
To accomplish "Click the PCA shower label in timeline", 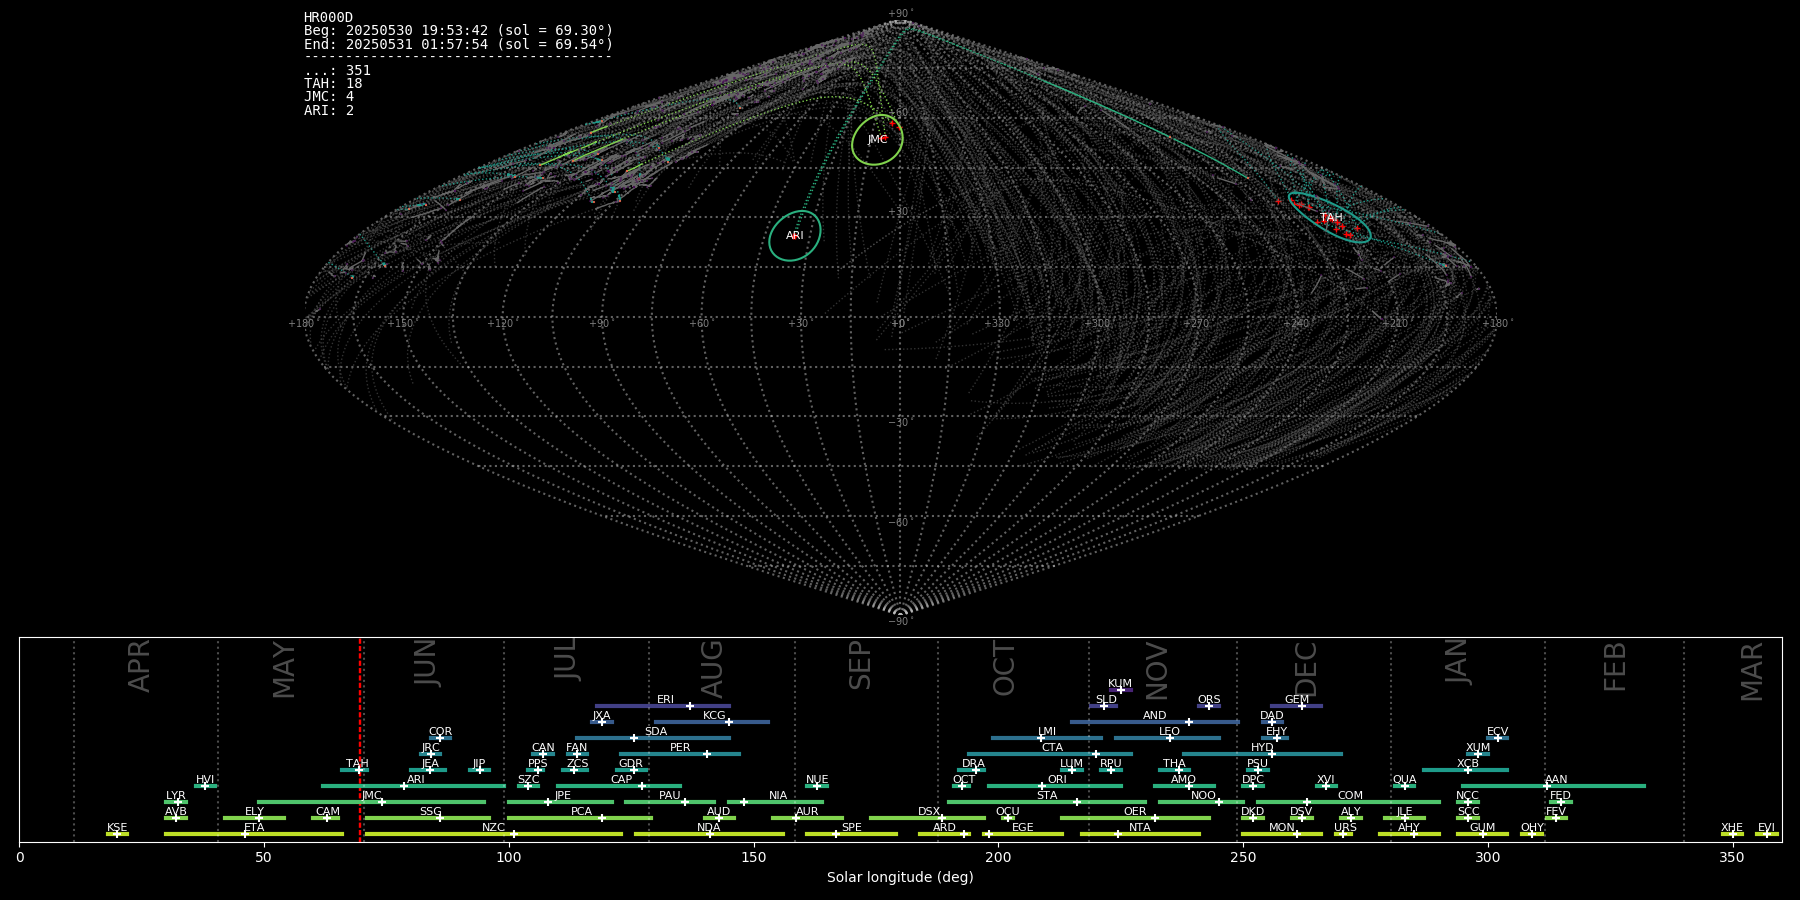I will tap(581, 812).
